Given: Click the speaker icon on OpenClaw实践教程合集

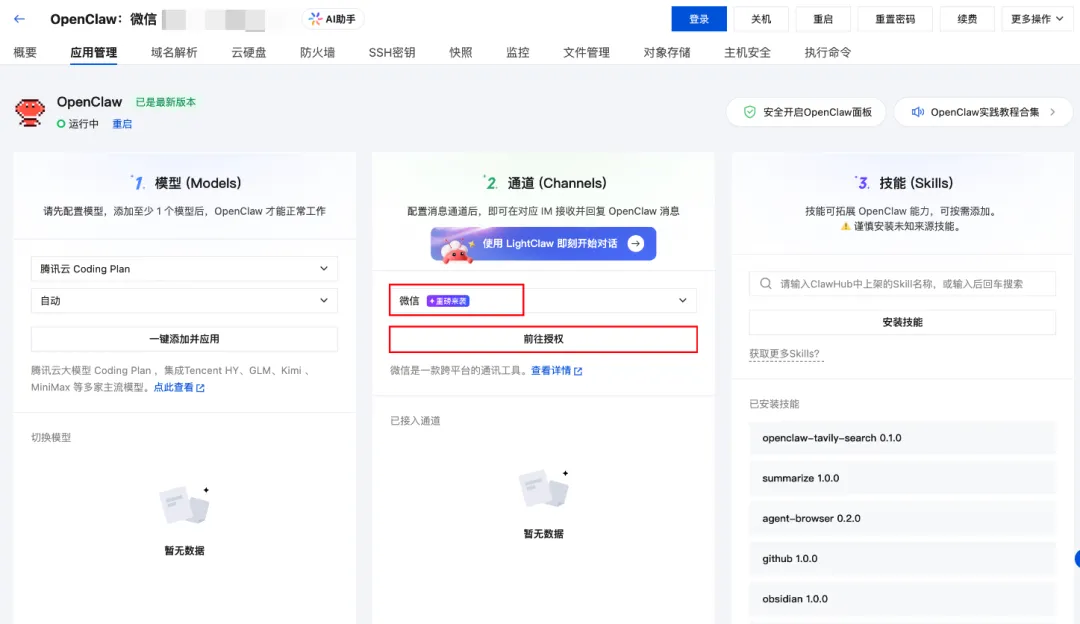Looking at the screenshot, I should pyautogui.click(x=917, y=112).
